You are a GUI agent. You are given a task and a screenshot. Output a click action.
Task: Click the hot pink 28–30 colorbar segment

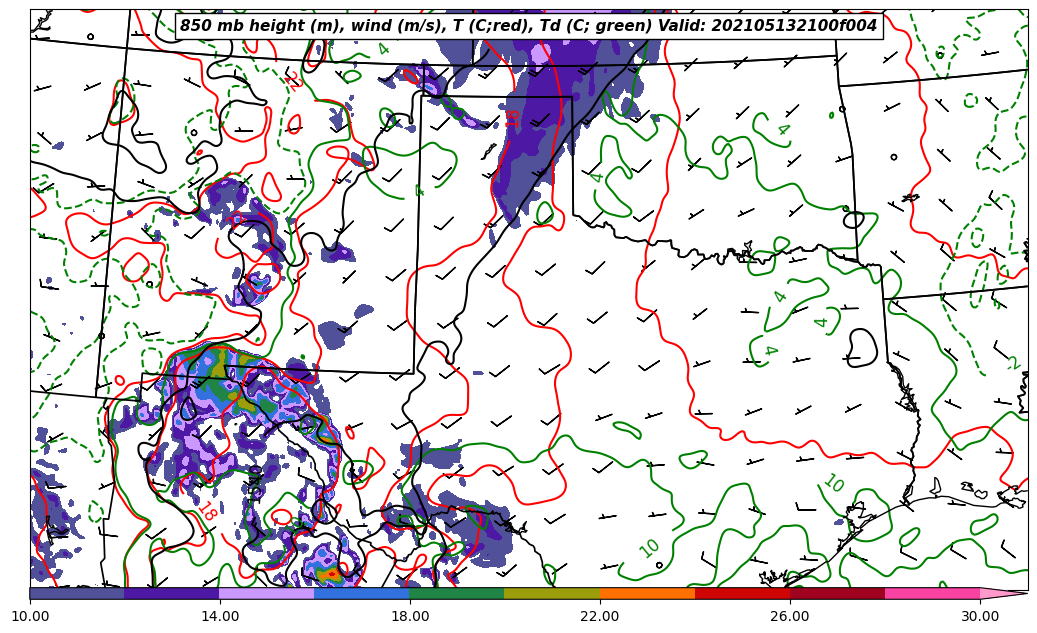click(932, 593)
